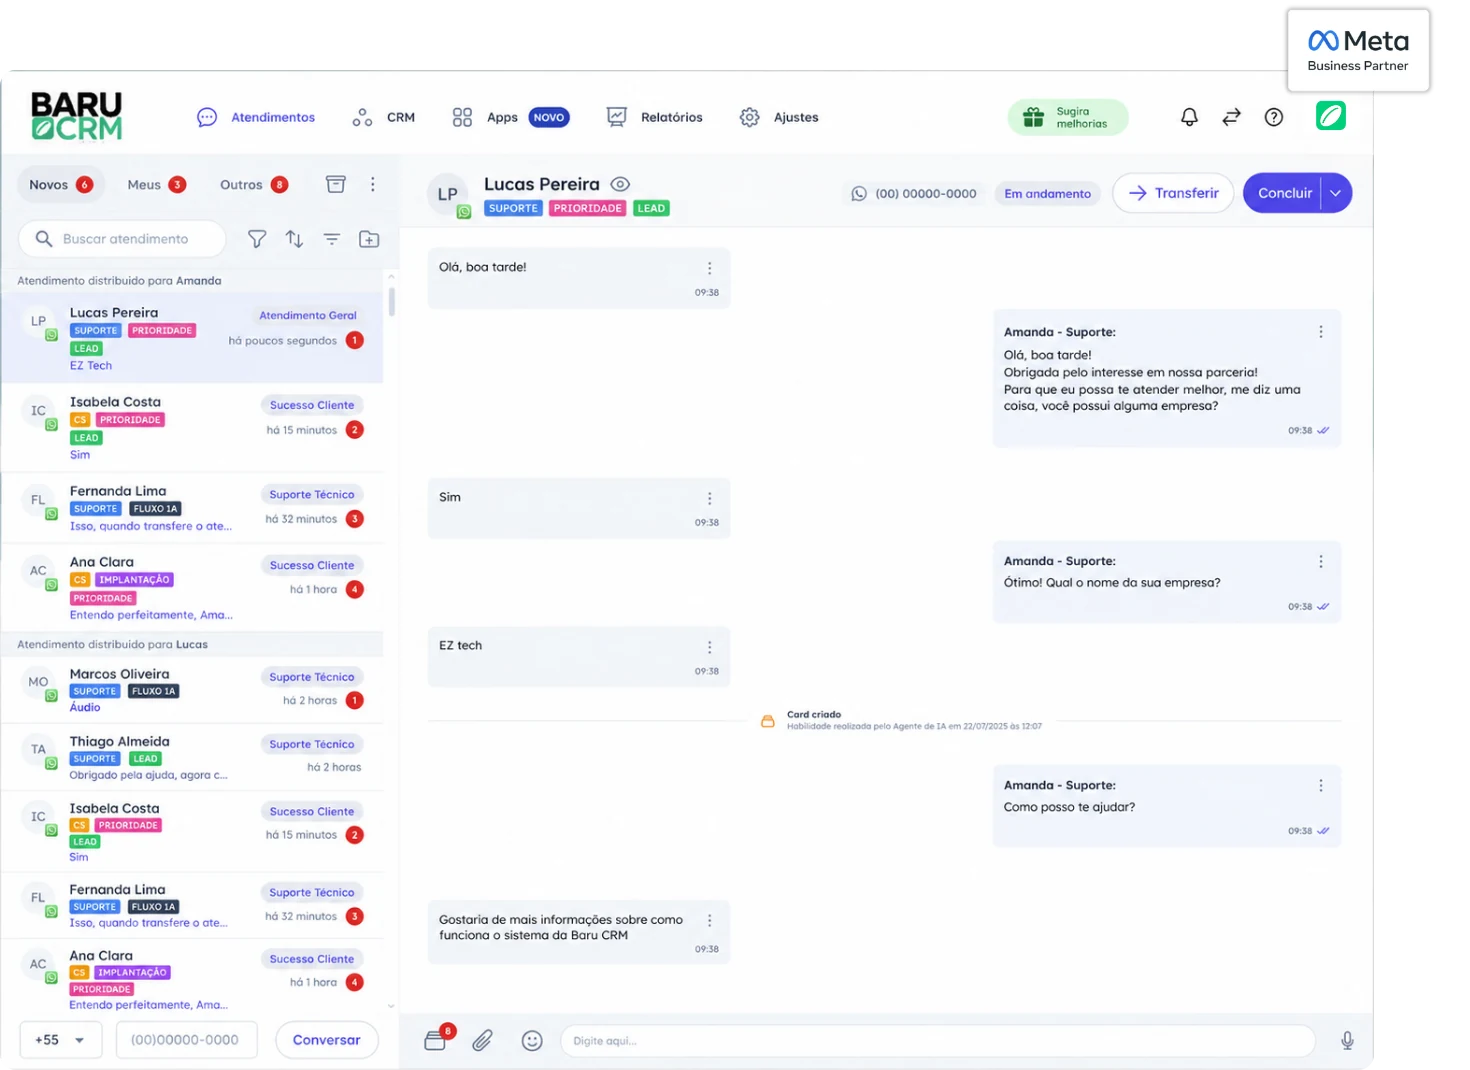Click the conversation list scrollbar

391,300
